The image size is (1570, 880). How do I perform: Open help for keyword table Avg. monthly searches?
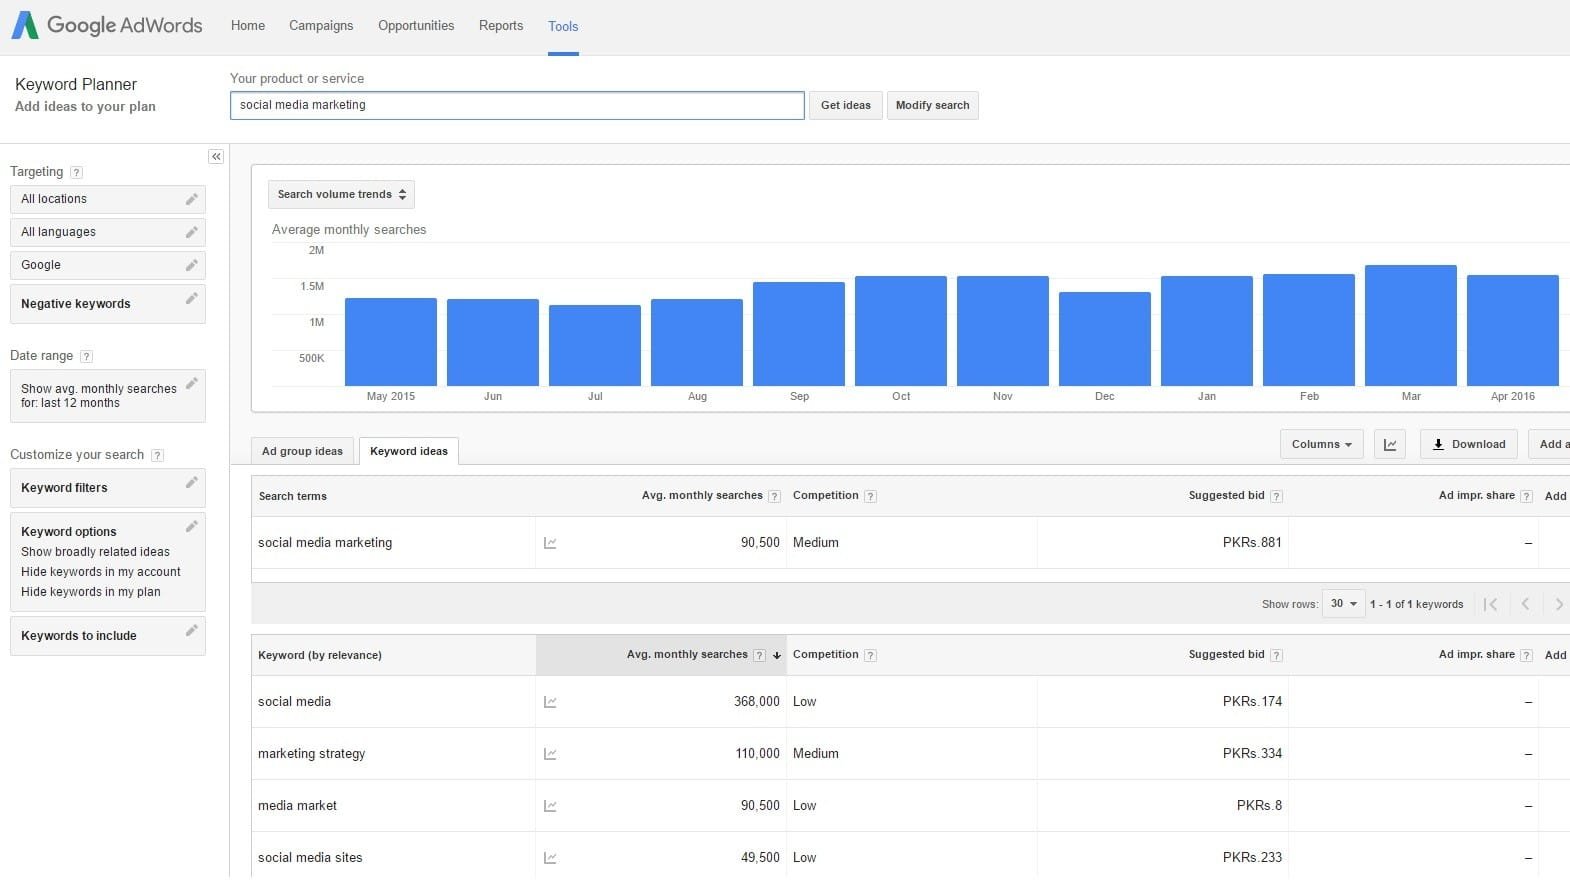(759, 655)
